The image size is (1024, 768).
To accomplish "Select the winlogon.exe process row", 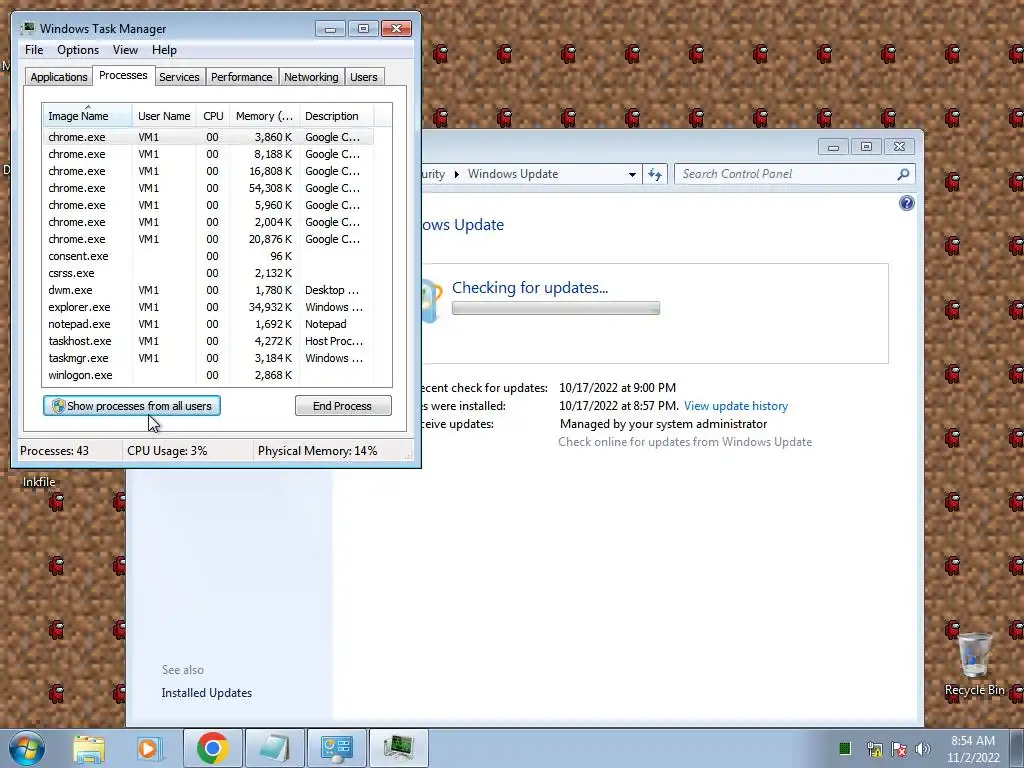I will pos(208,375).
